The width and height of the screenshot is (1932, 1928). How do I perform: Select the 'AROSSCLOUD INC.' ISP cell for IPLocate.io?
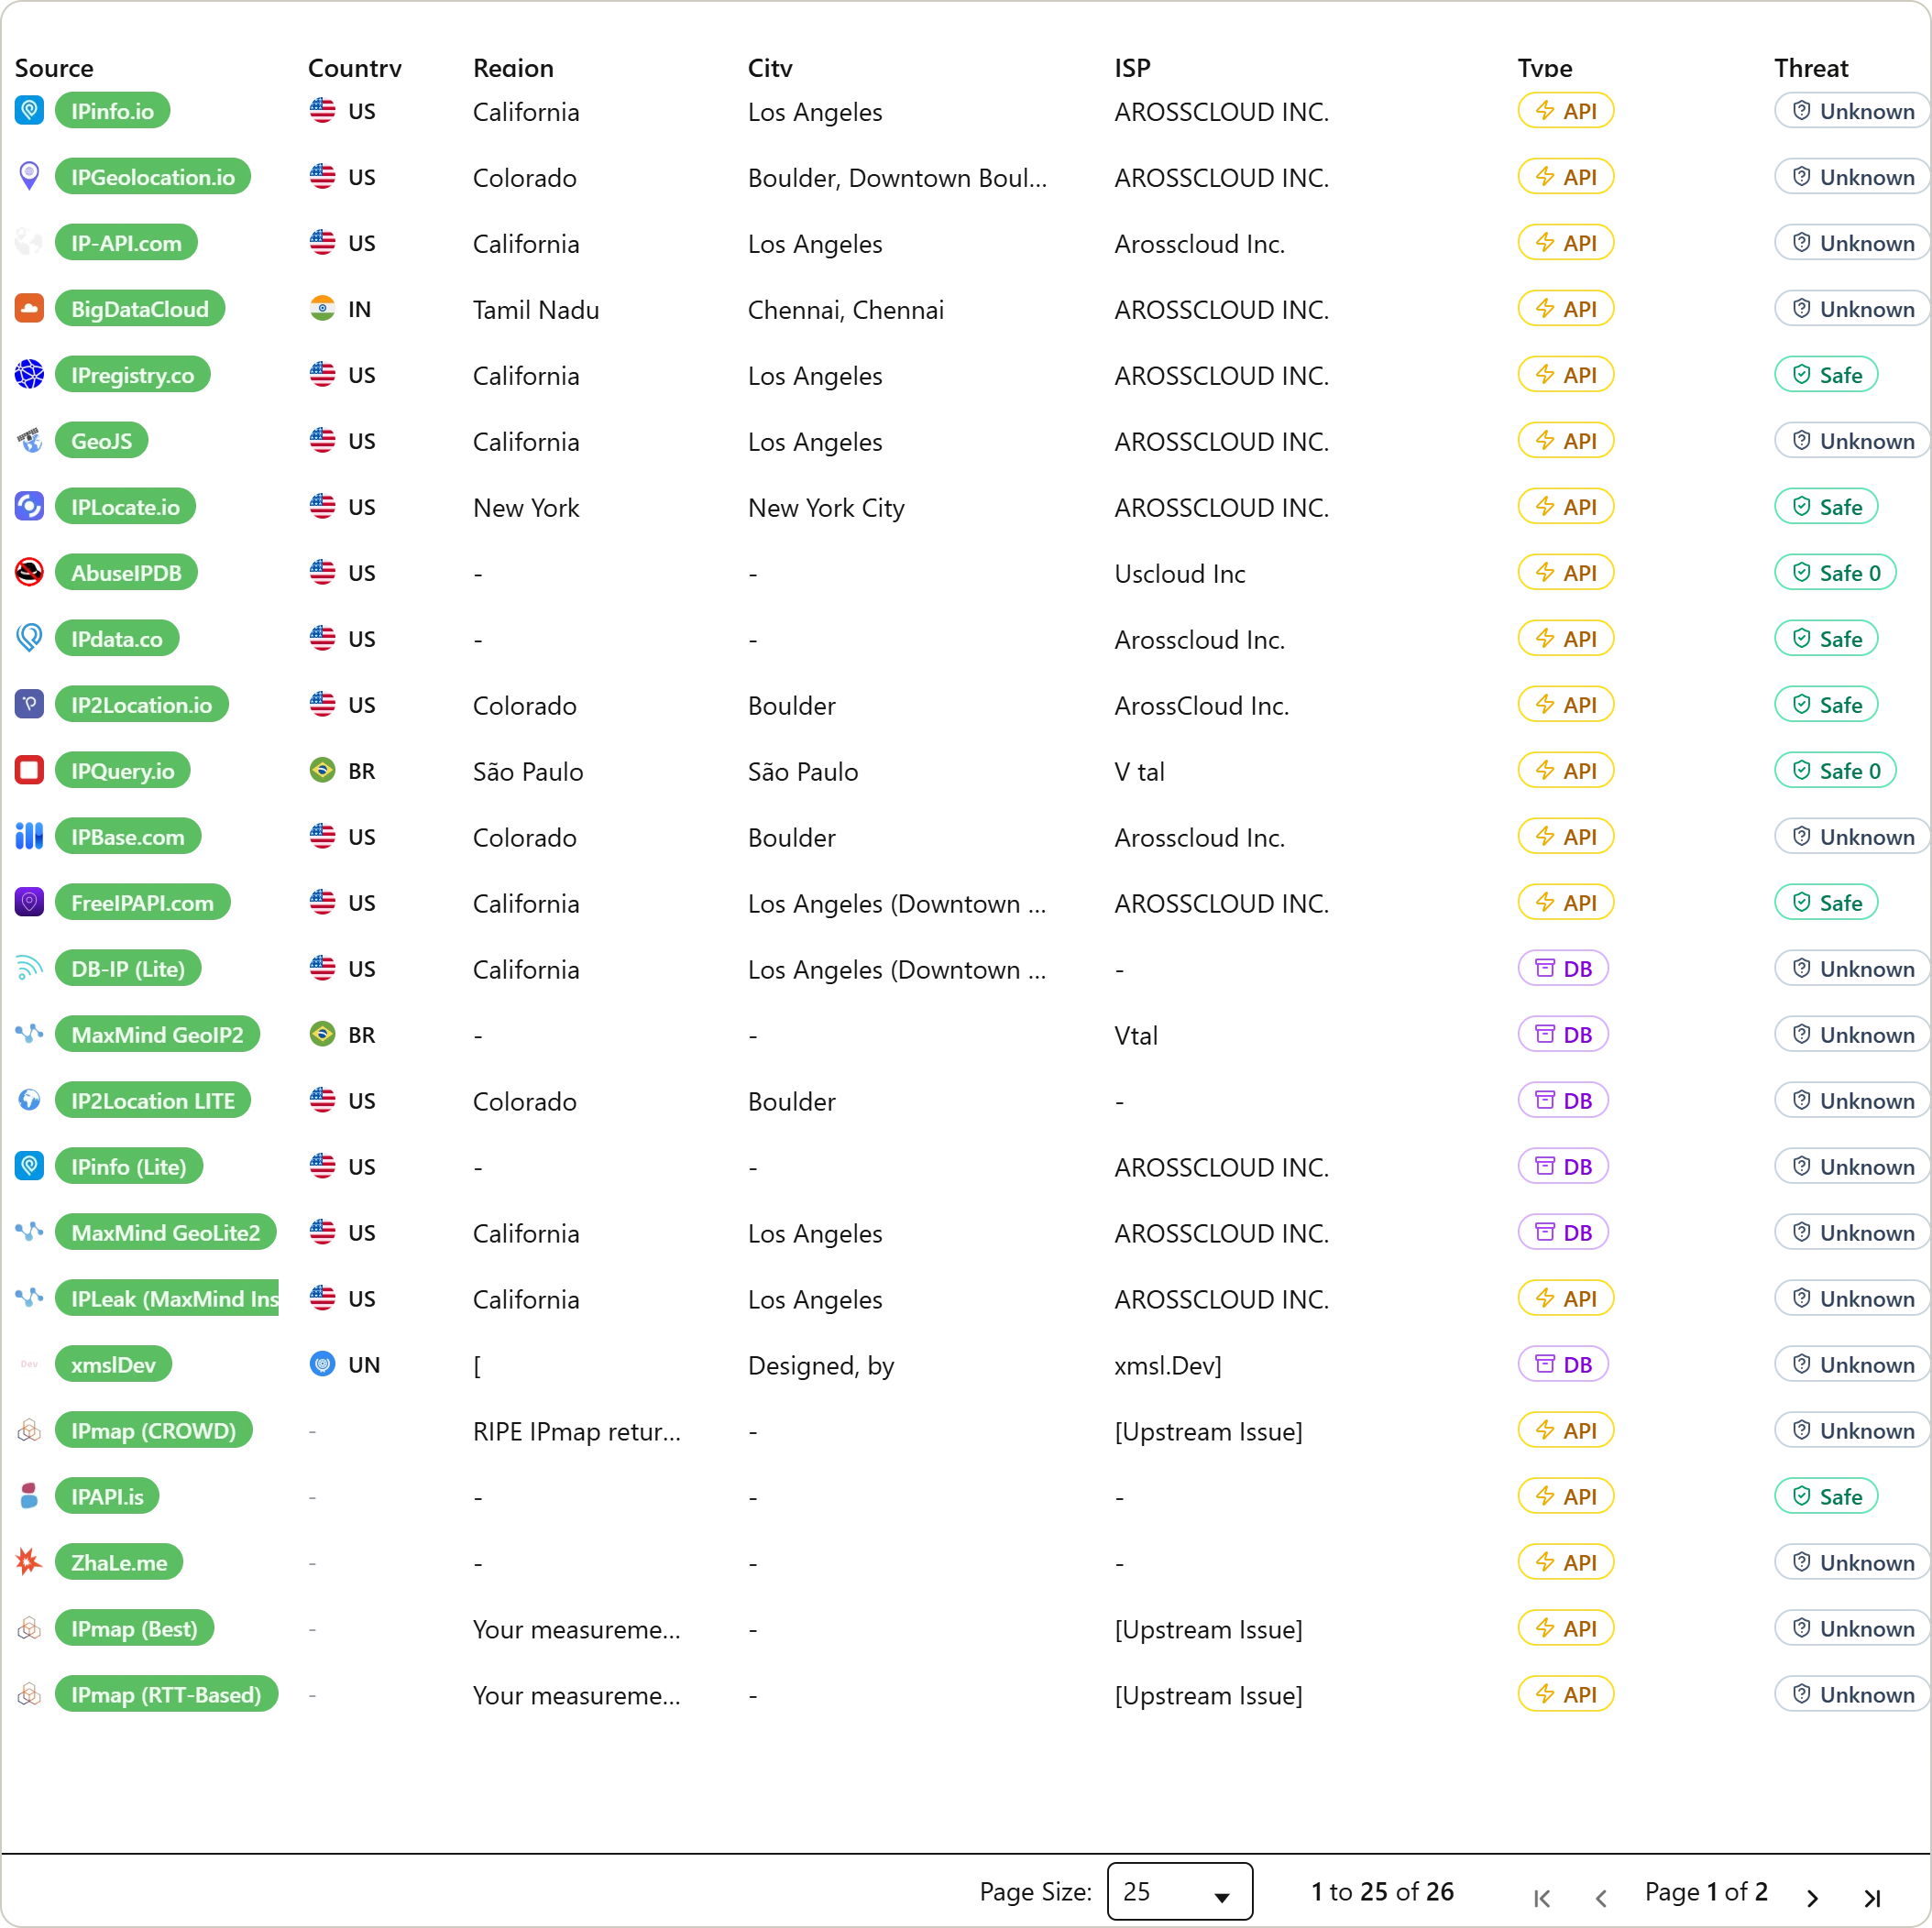click(x=1222, y=508)
